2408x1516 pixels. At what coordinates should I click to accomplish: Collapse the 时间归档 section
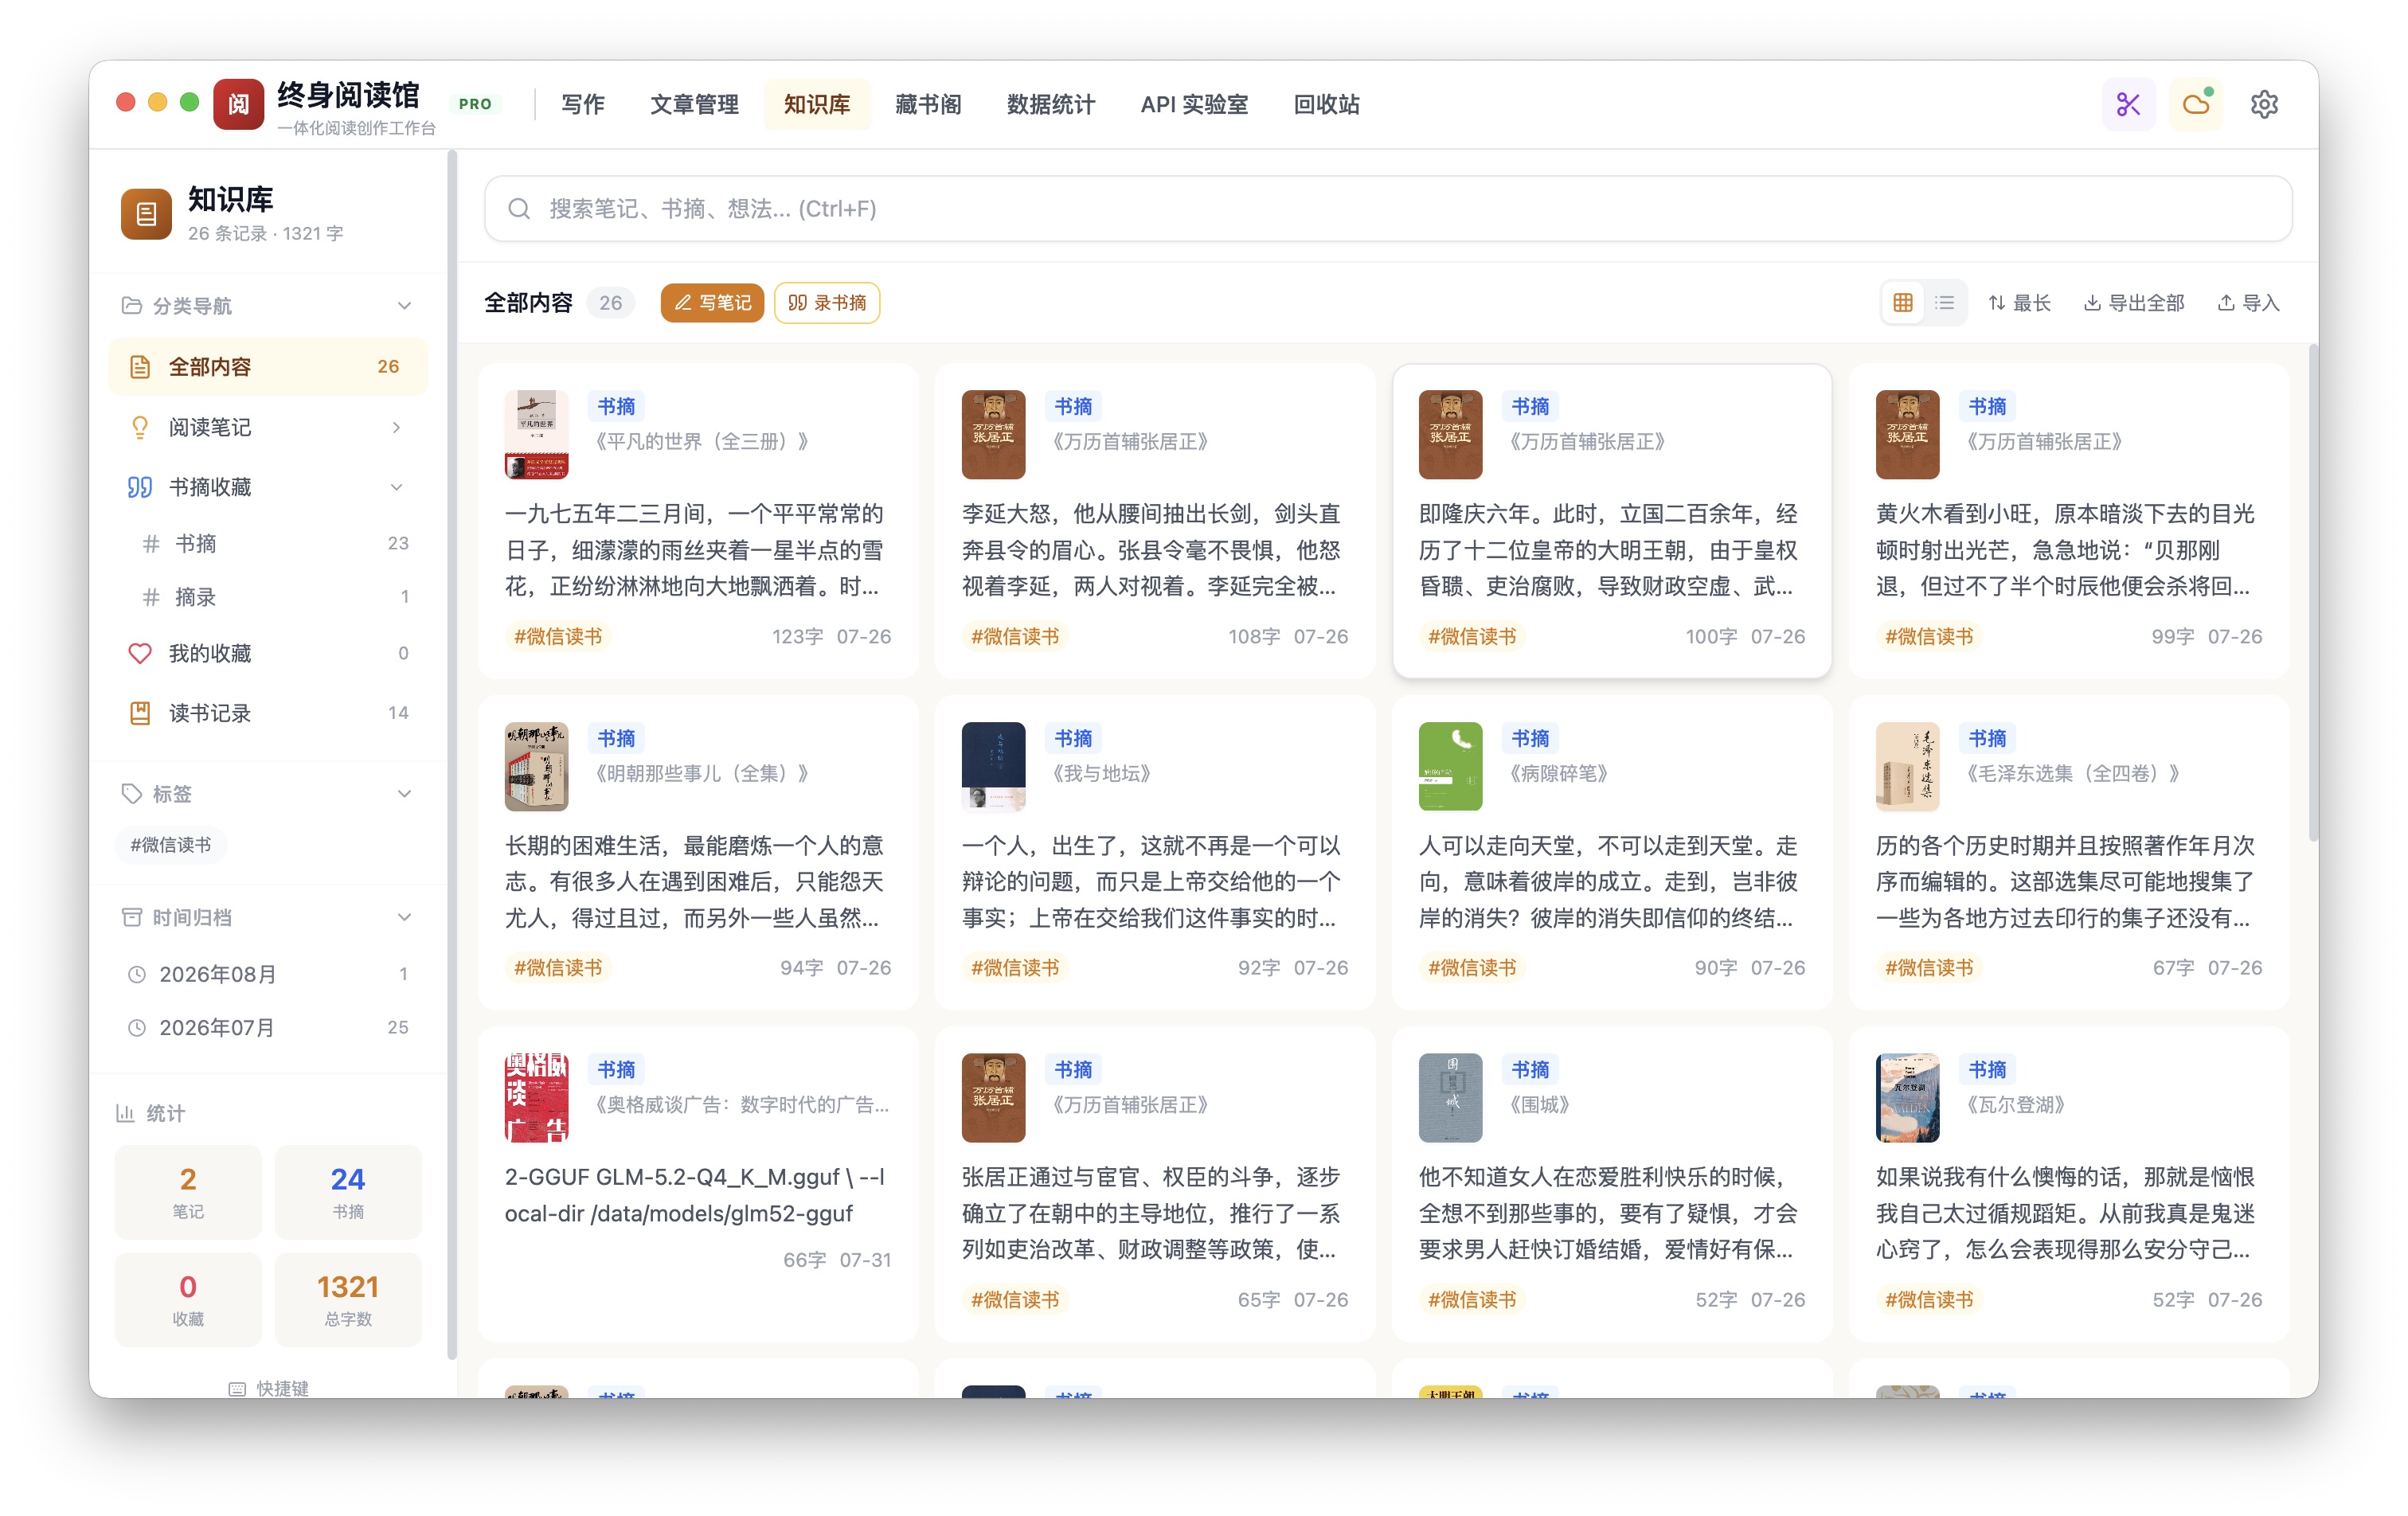pos(404,917)
